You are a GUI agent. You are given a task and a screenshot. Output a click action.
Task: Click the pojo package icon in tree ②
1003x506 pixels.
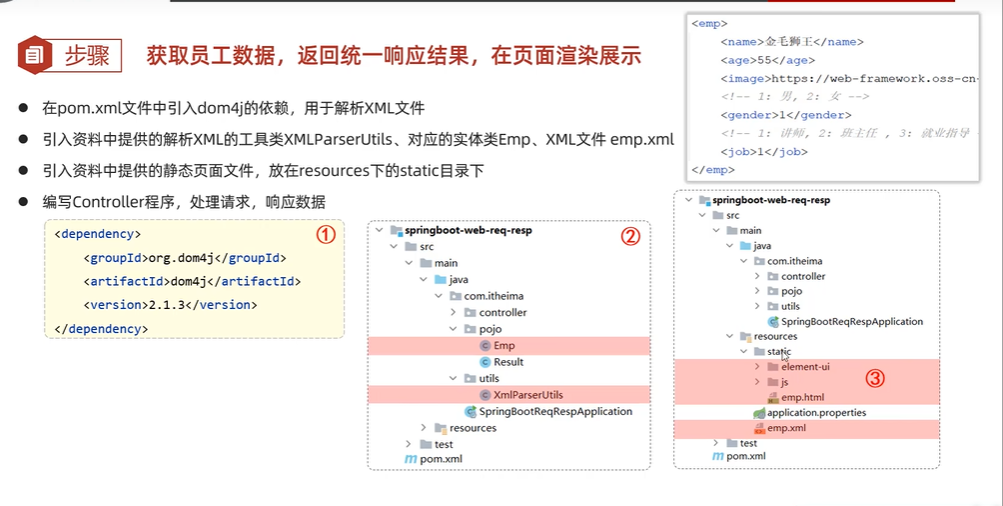pyautogui.click(x=470, y=329)
